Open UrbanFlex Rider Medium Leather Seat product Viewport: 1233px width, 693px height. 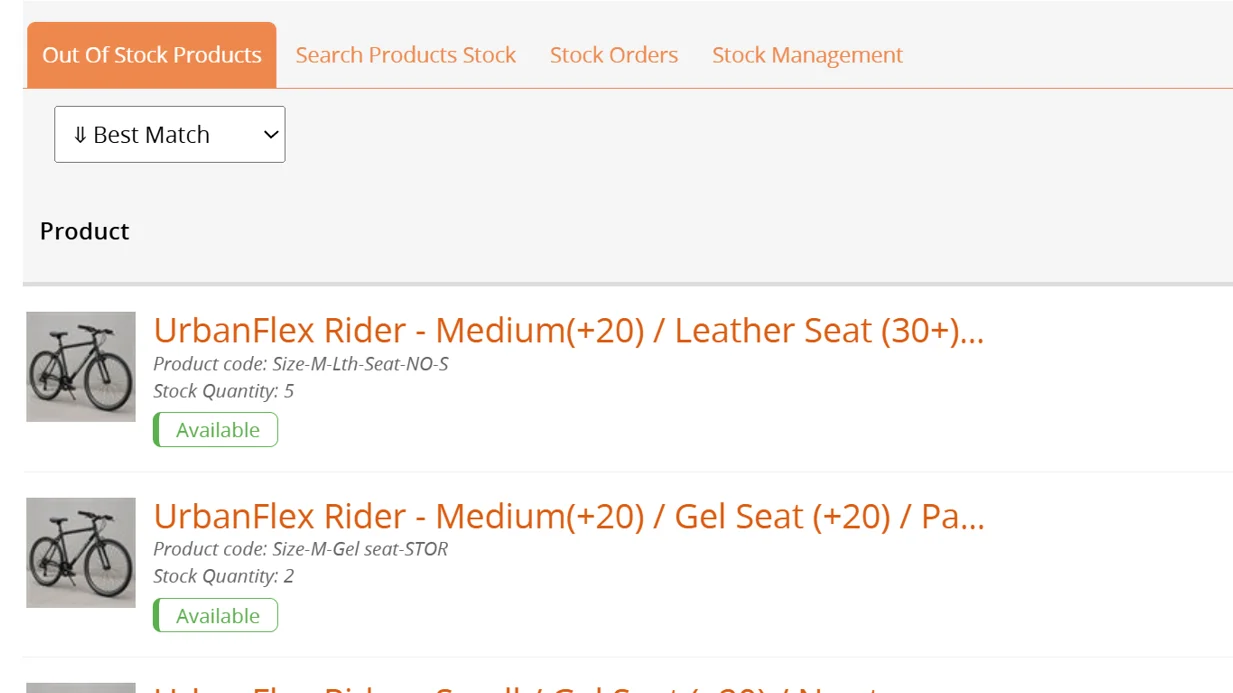click(x=568, y=331)
